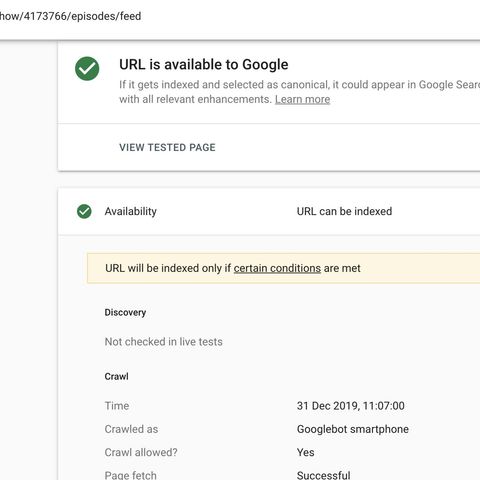Select the 'Googlebot smartphone' value
This screenshot has width=480, height=480.
coord(353,429)
